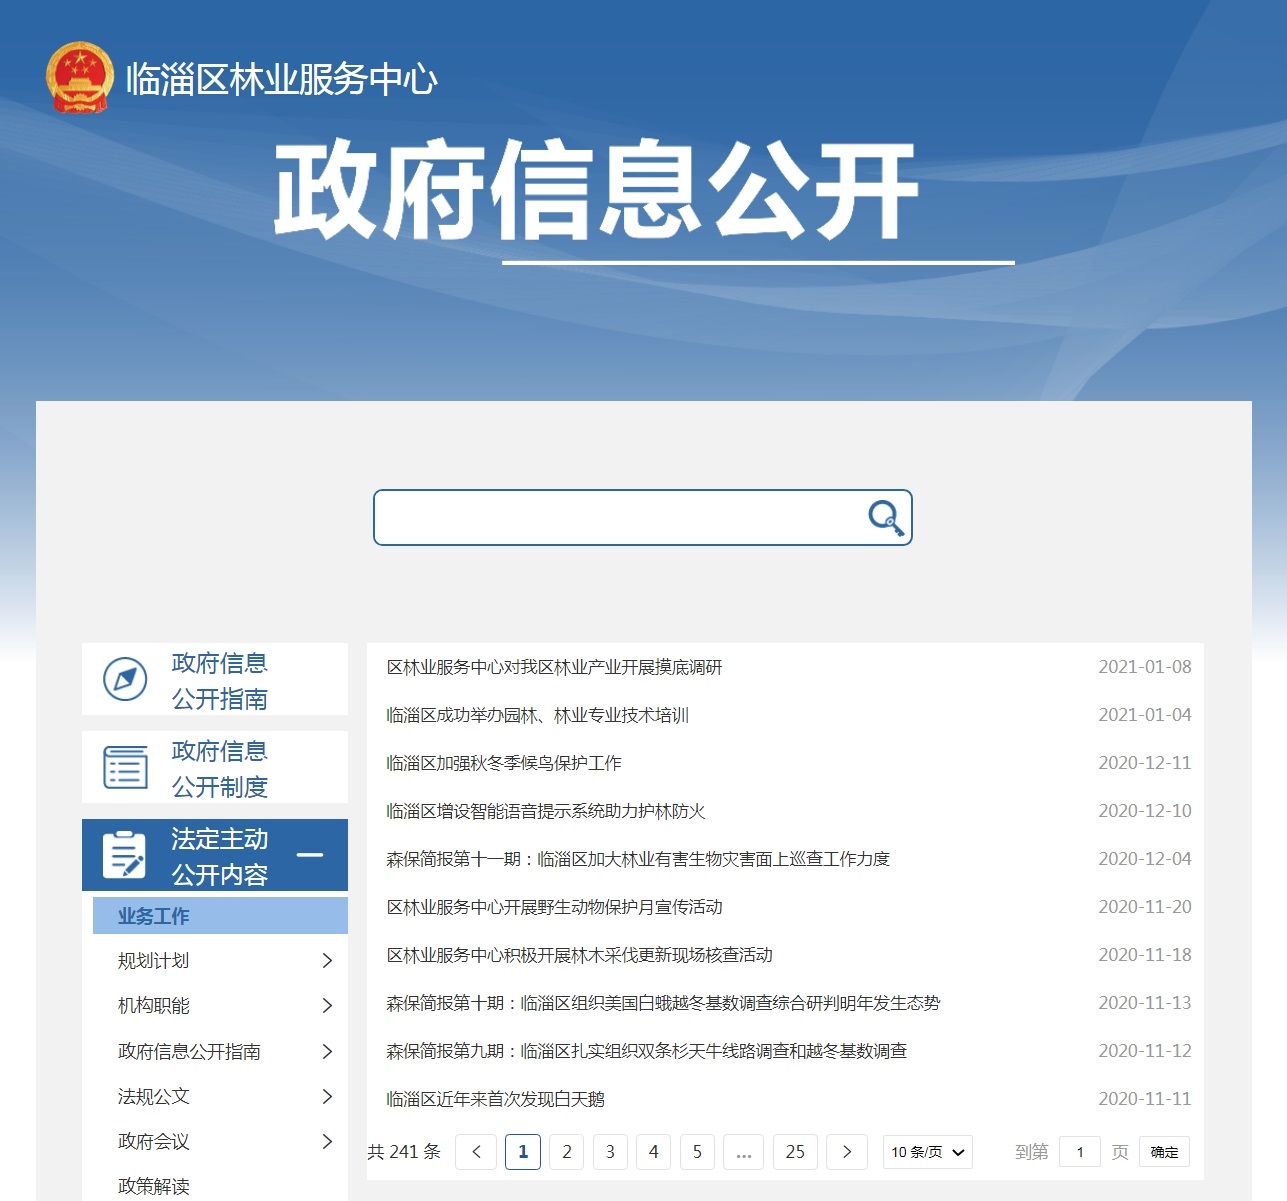The image size is (1287, 1201).
Task: Go to previous page with left arrow
Action: pyautogui.click(x=475, y=1152)
